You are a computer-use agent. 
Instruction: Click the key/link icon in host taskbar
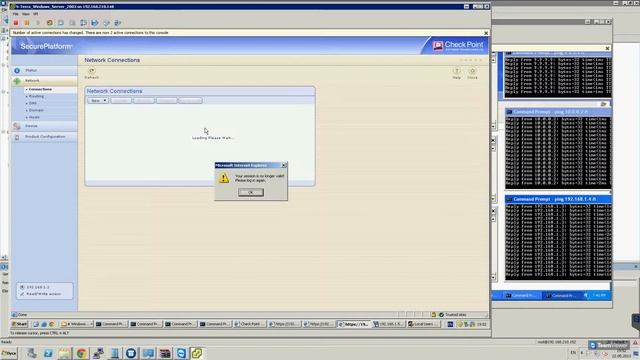pyautogui.click(x=197, y=353)
